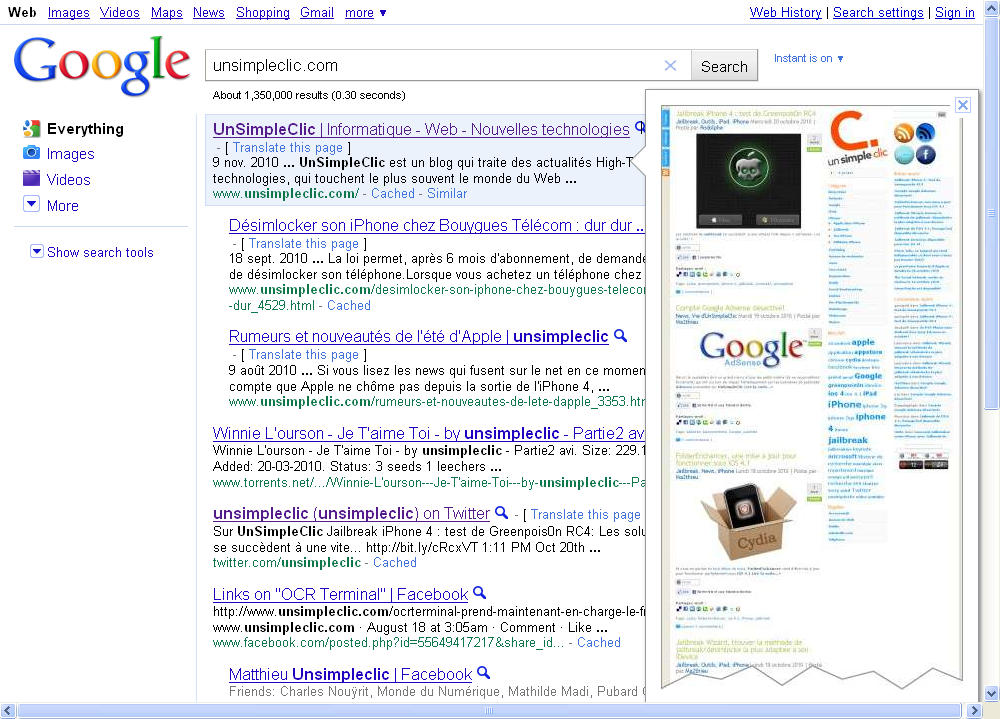Click the Videos film icon in sidebar

point(31,179)
